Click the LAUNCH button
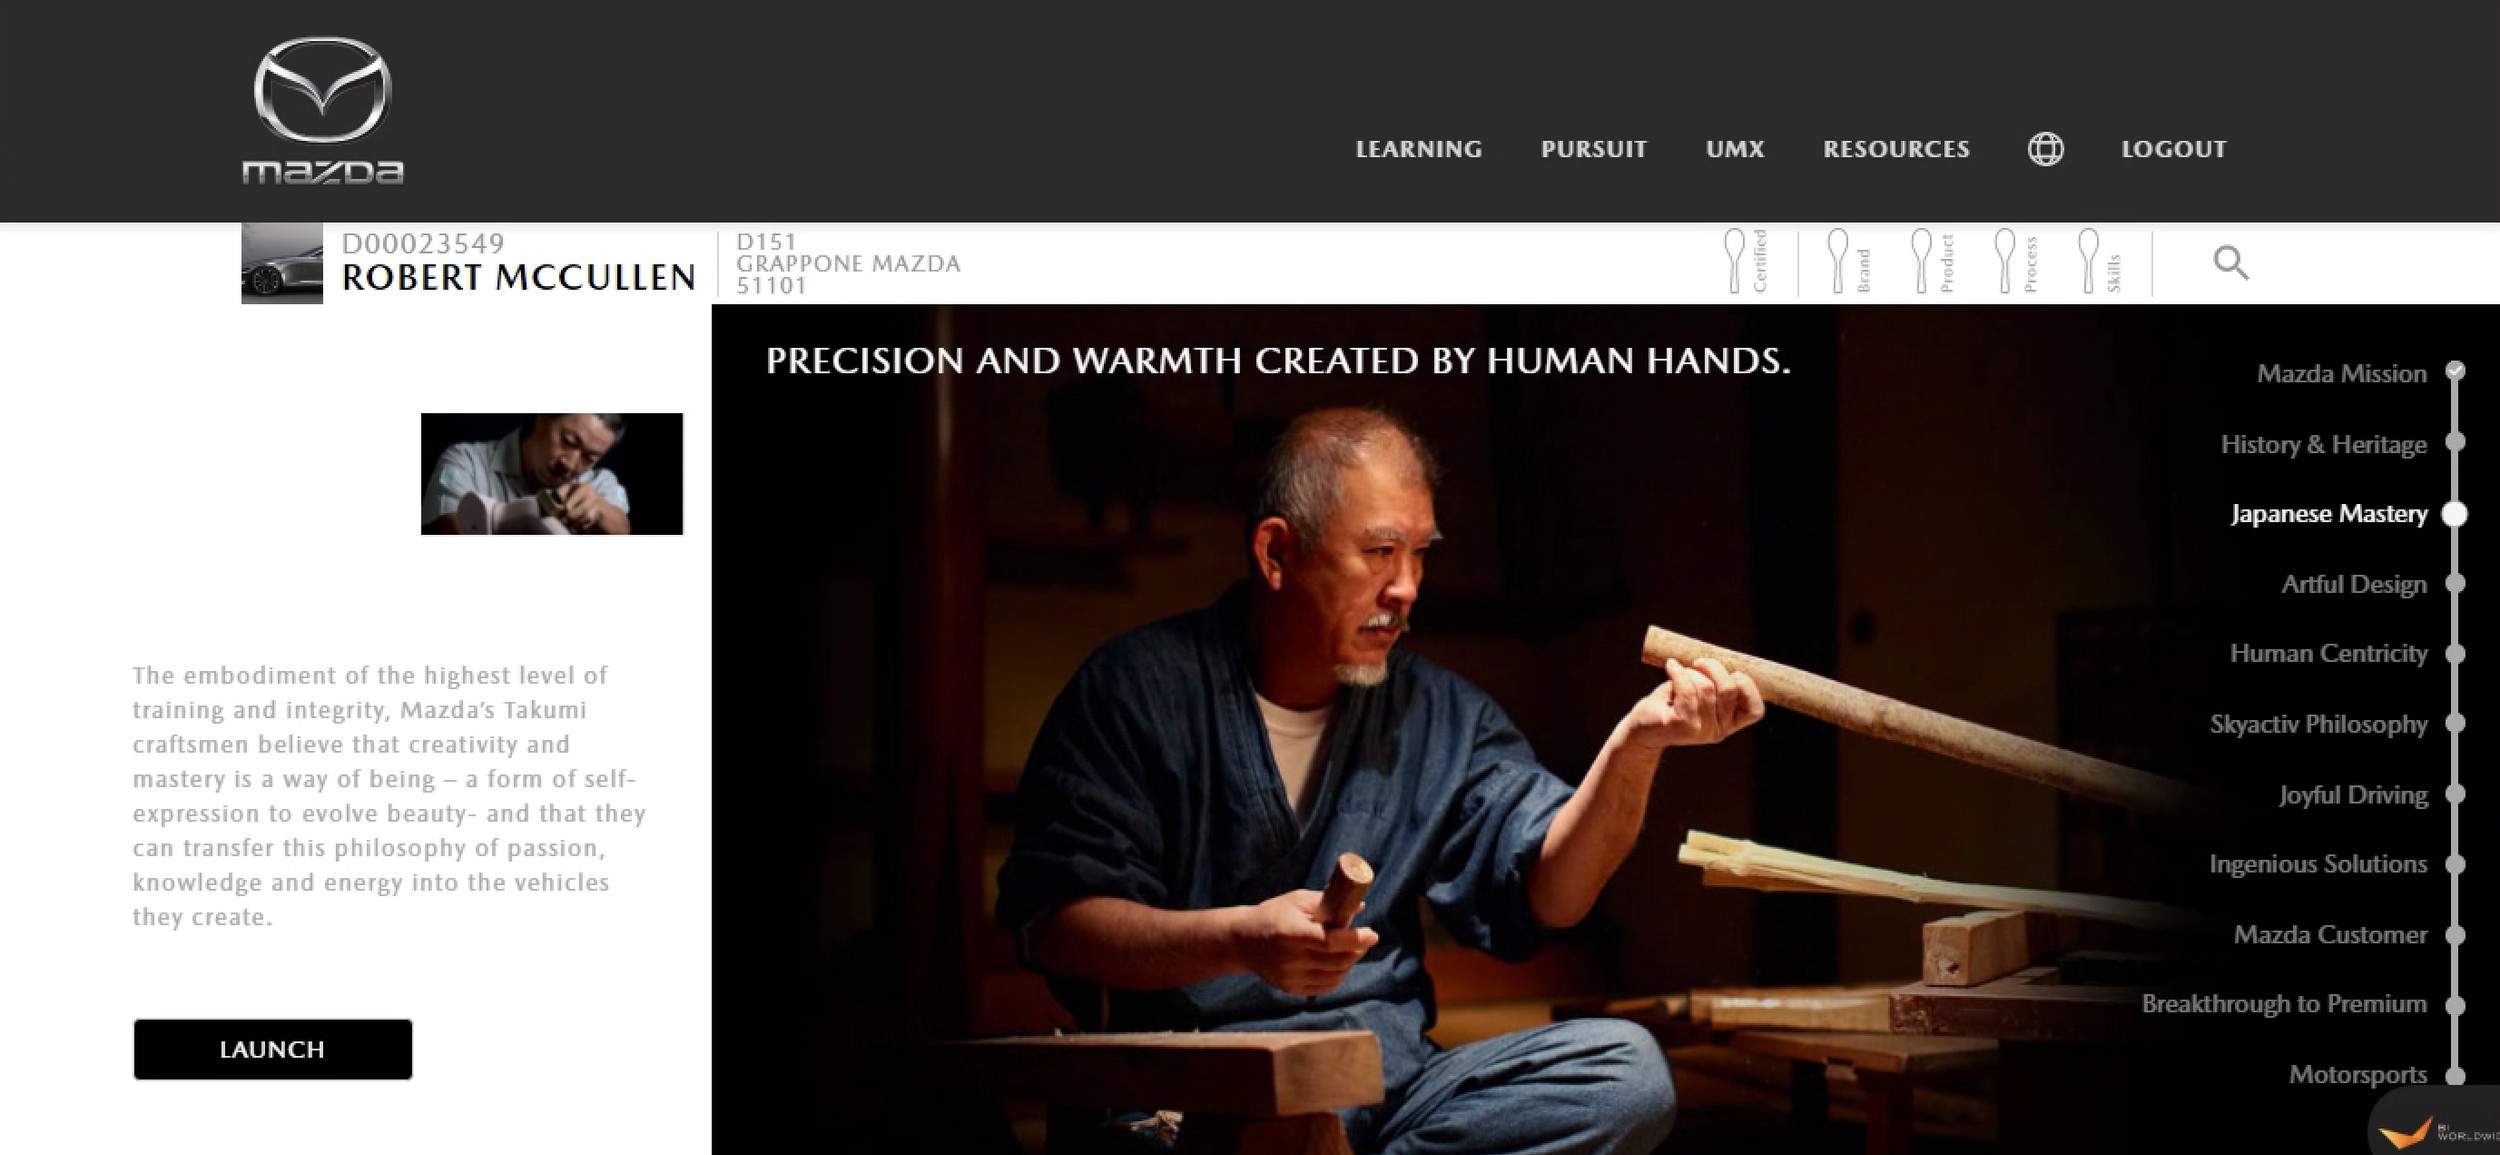The image size is (2500, 1155). [x=273, y=1049]
